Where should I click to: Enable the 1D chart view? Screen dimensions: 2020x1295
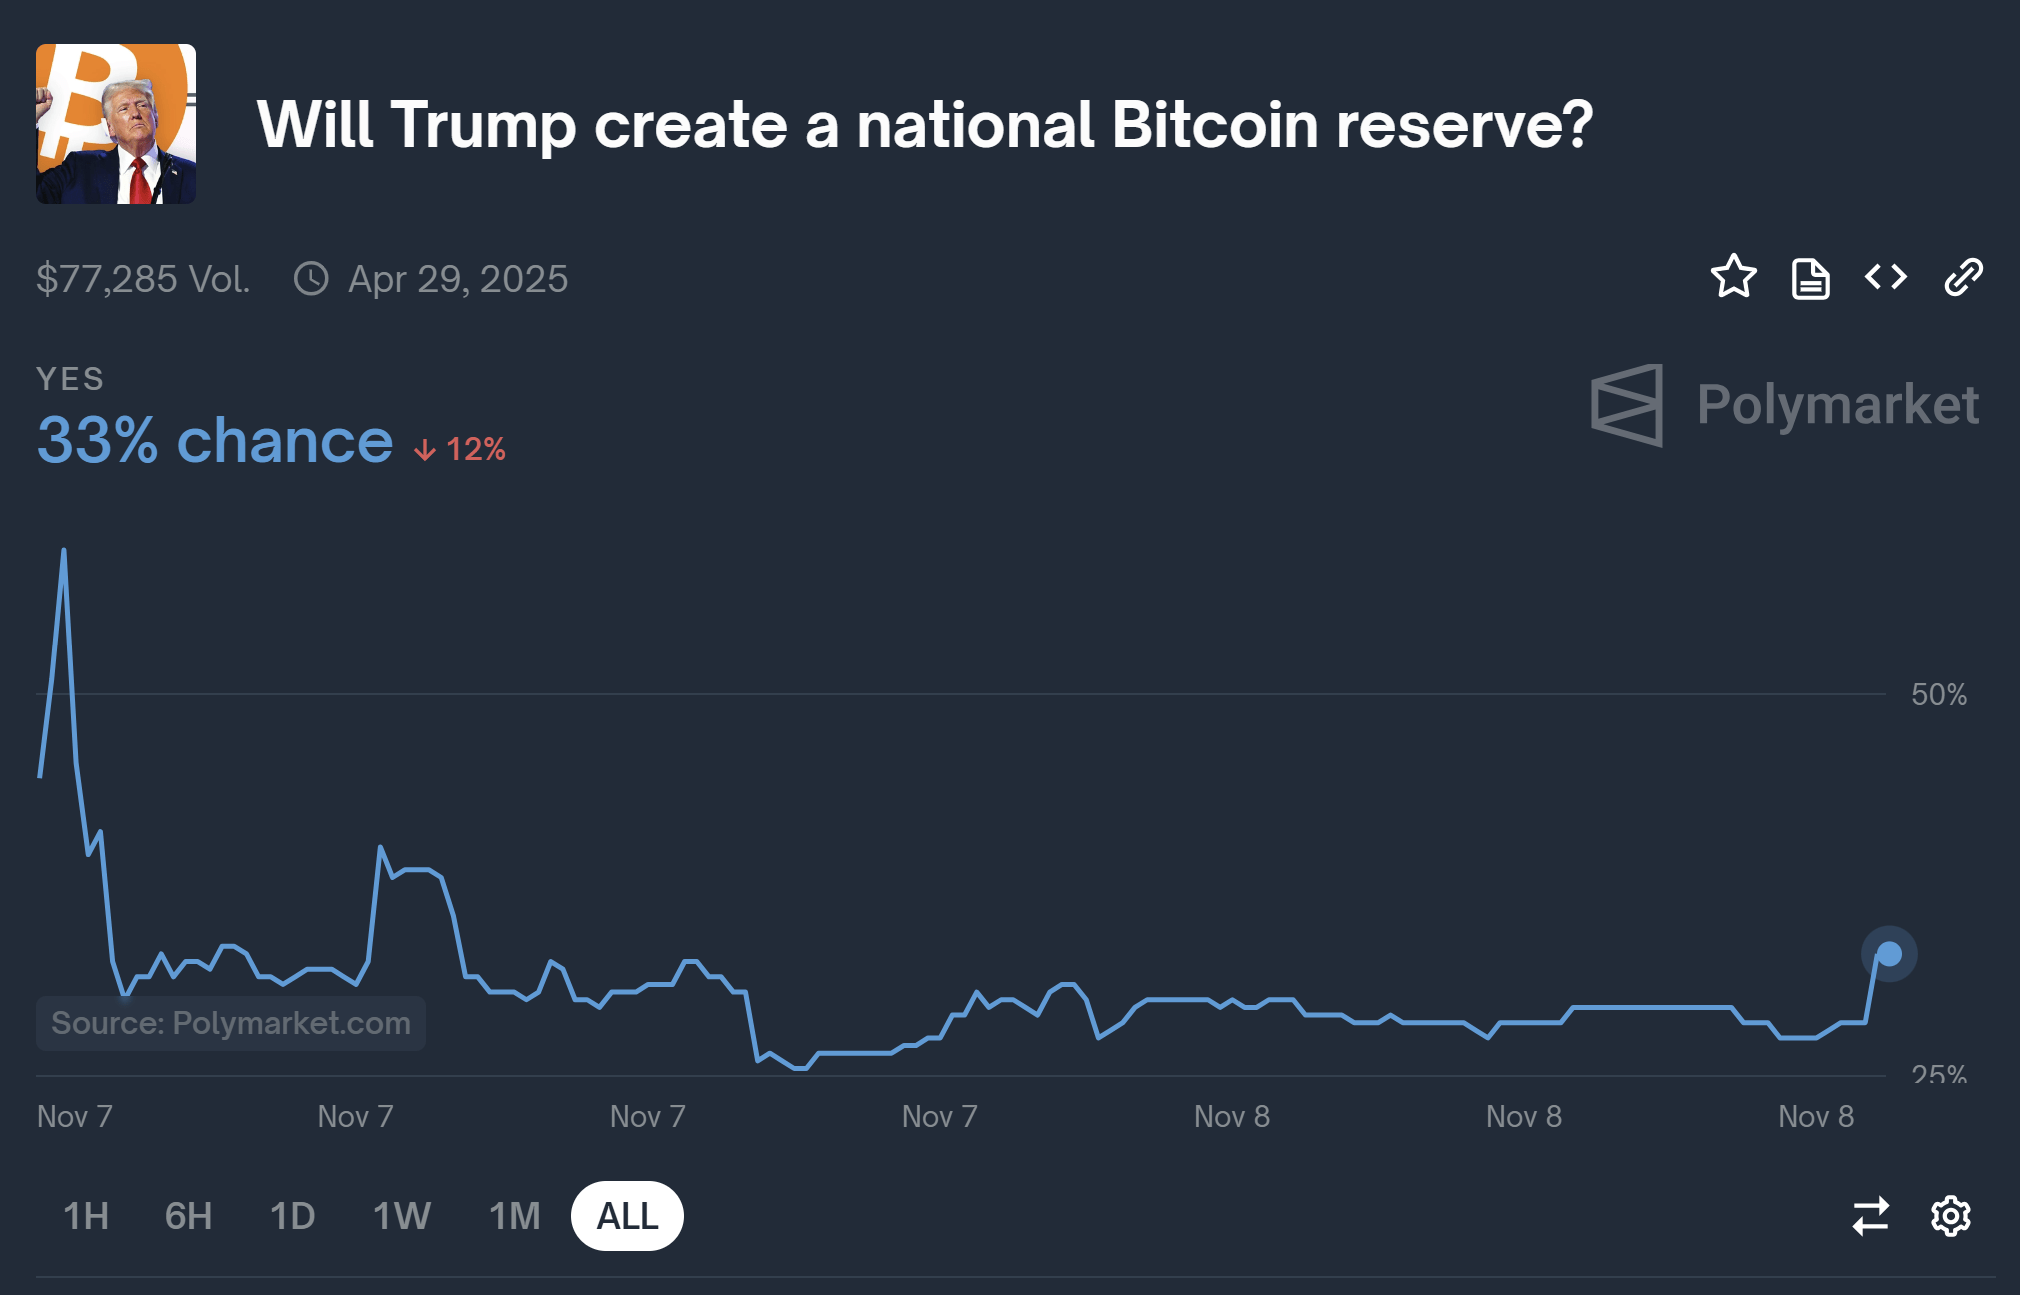click(292, 1216)
